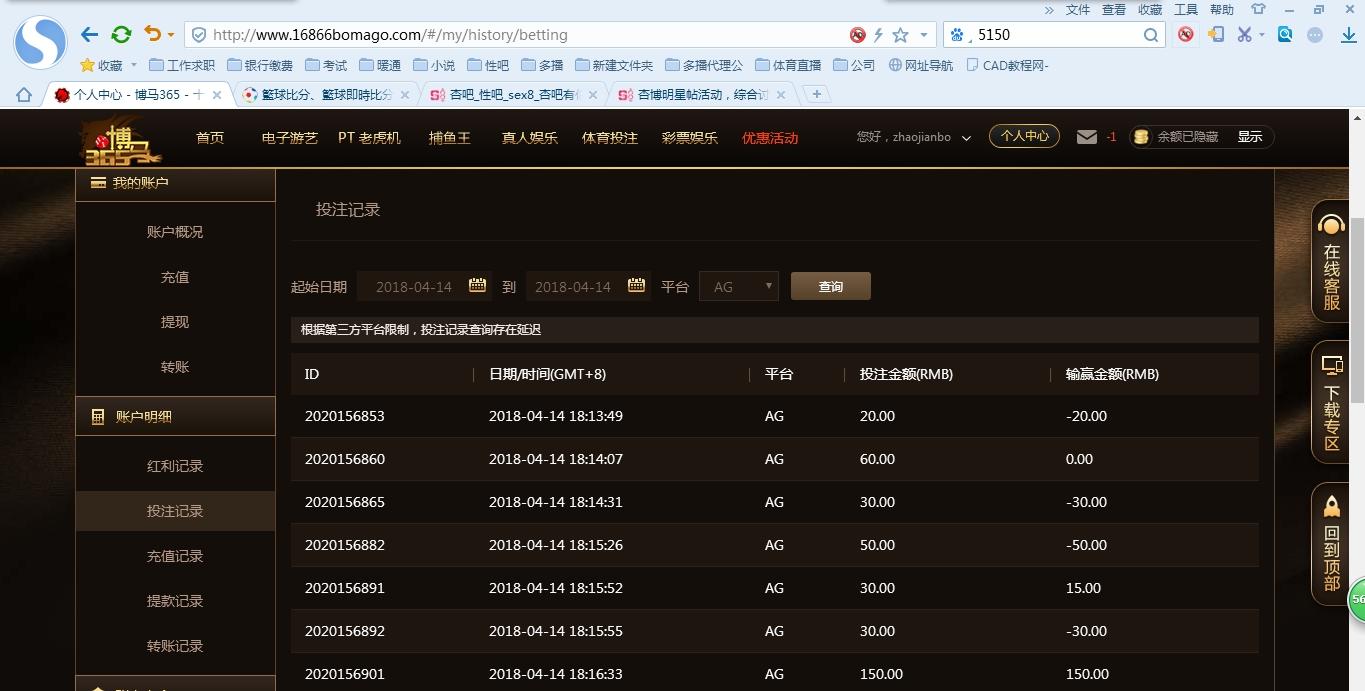Toggle hidden balance with 显示
The height and width of the screenshot is (691, 1365).
pyautogui.click(x=1249, y=137)
